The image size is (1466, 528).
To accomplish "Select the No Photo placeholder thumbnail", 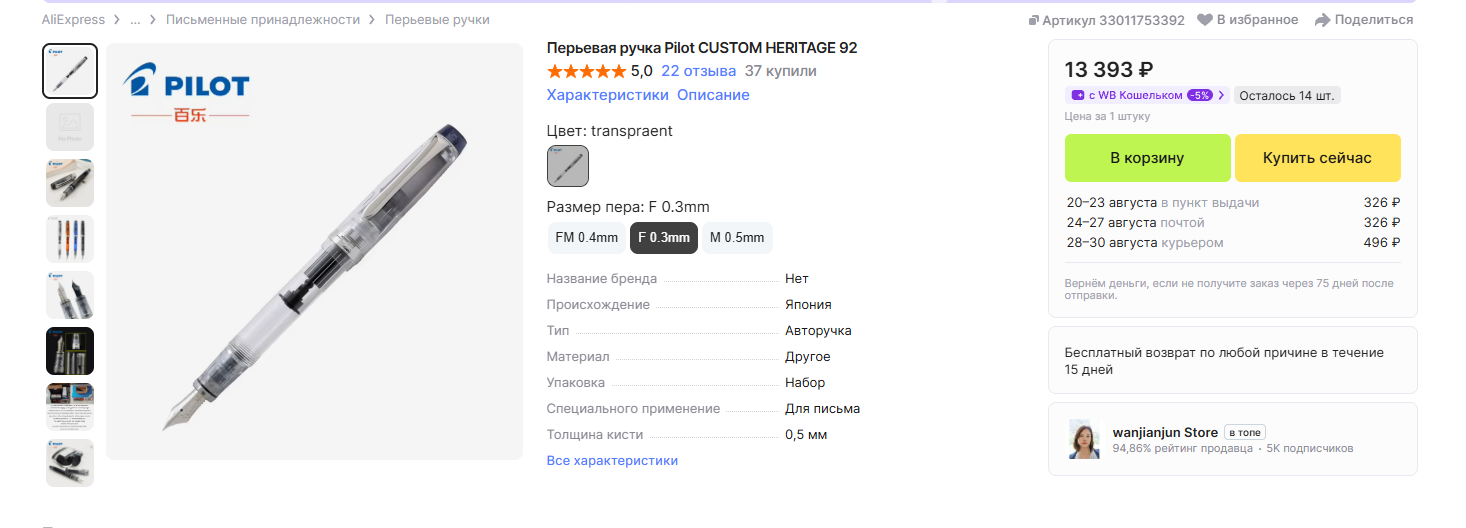I will pyautogui.click(x=70, y=127).
